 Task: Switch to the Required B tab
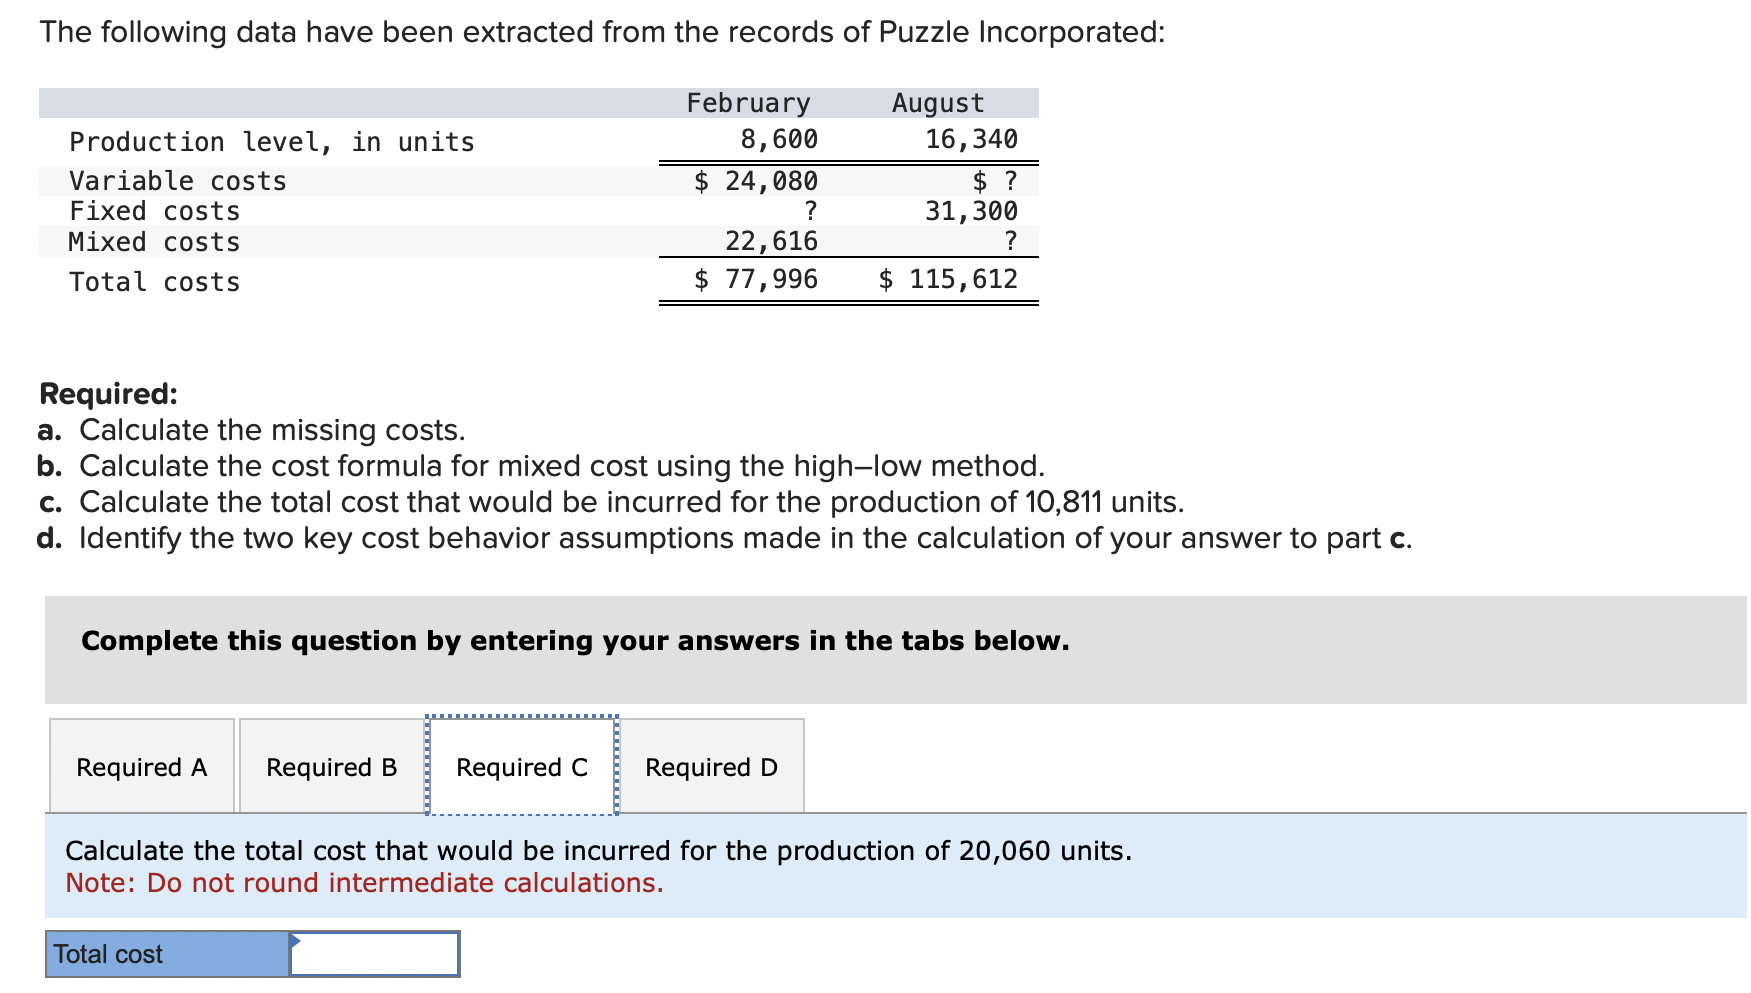[332, 766]
